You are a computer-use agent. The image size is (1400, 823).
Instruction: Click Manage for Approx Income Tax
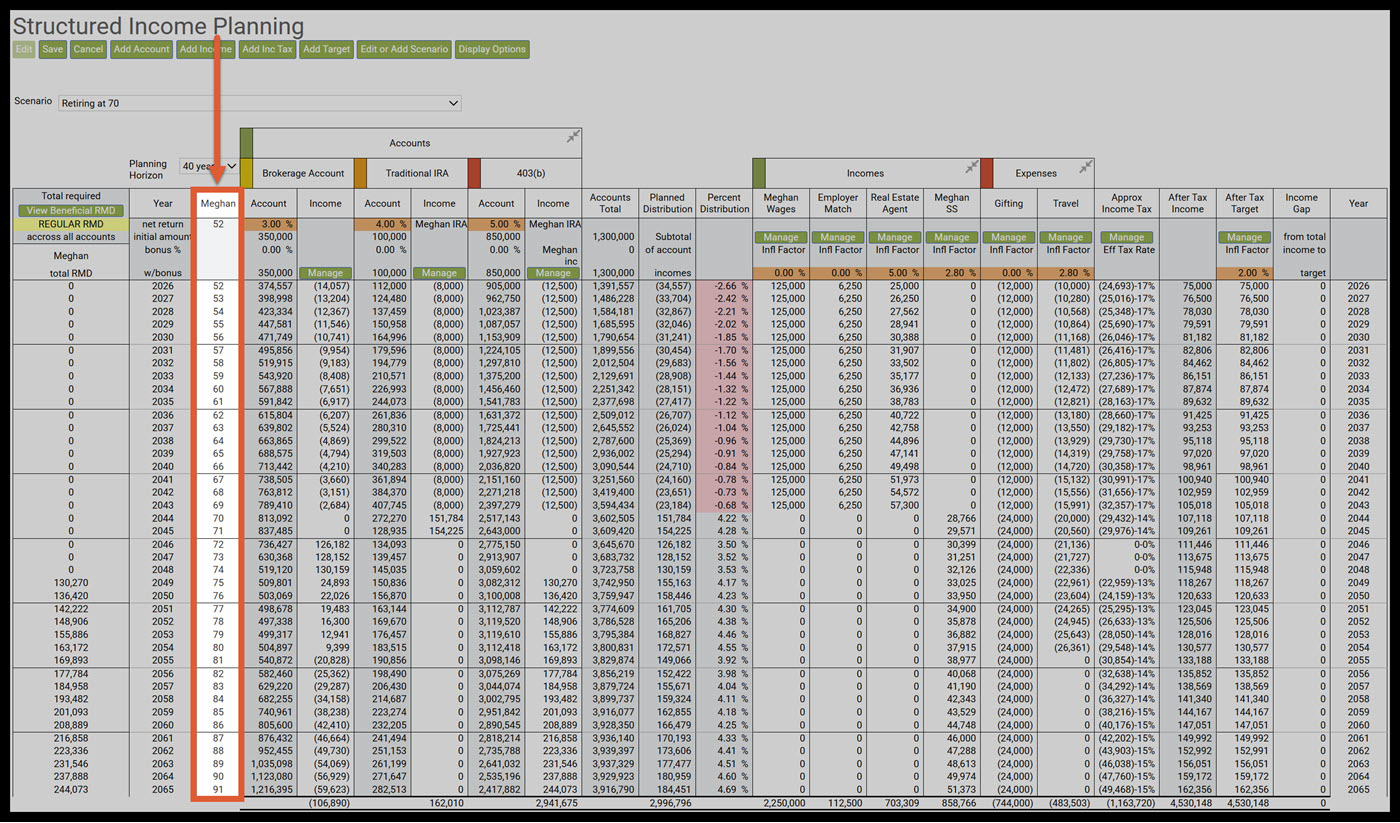pyautogui.click(x=1126, y=237)
